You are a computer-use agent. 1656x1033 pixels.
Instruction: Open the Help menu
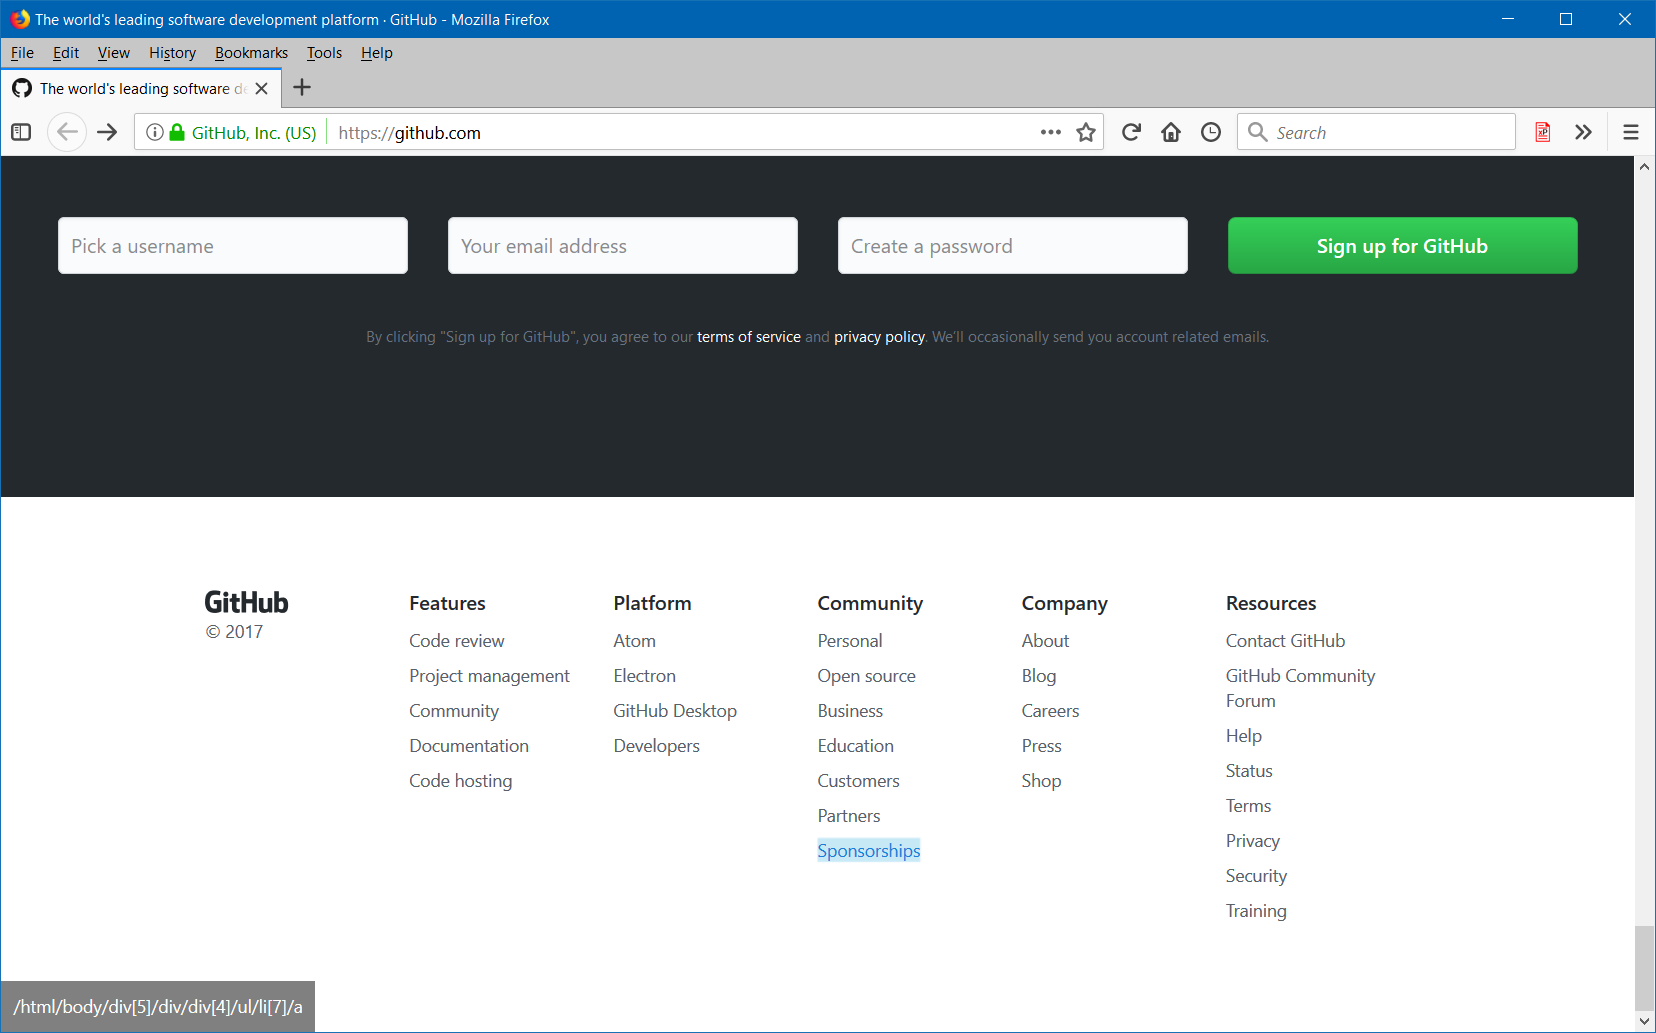coord(376,53)
